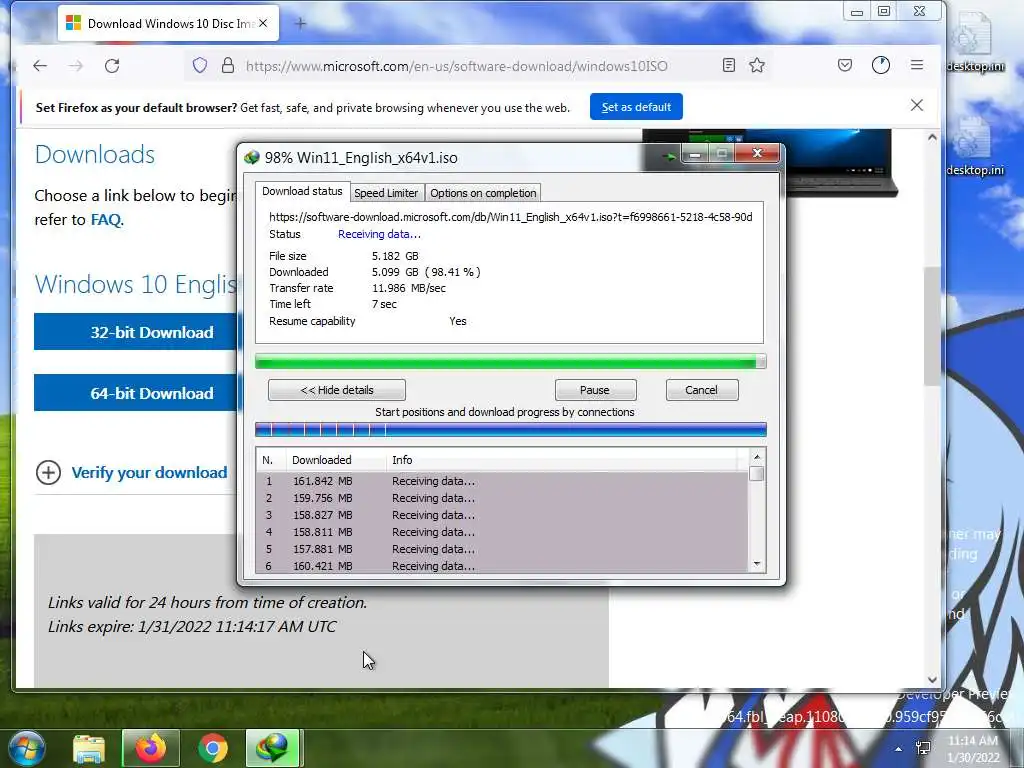The height and width of the screenshot is (768, 1024).
Task: Cancel the Win11 ISO download
Action: click(x=702, y=390)
